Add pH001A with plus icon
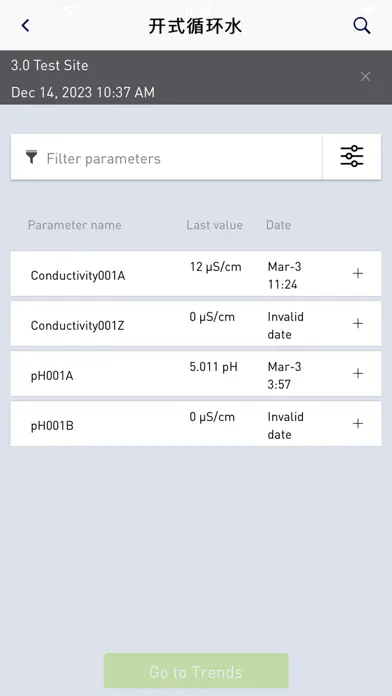392x696 pixels. coord(358,374)
